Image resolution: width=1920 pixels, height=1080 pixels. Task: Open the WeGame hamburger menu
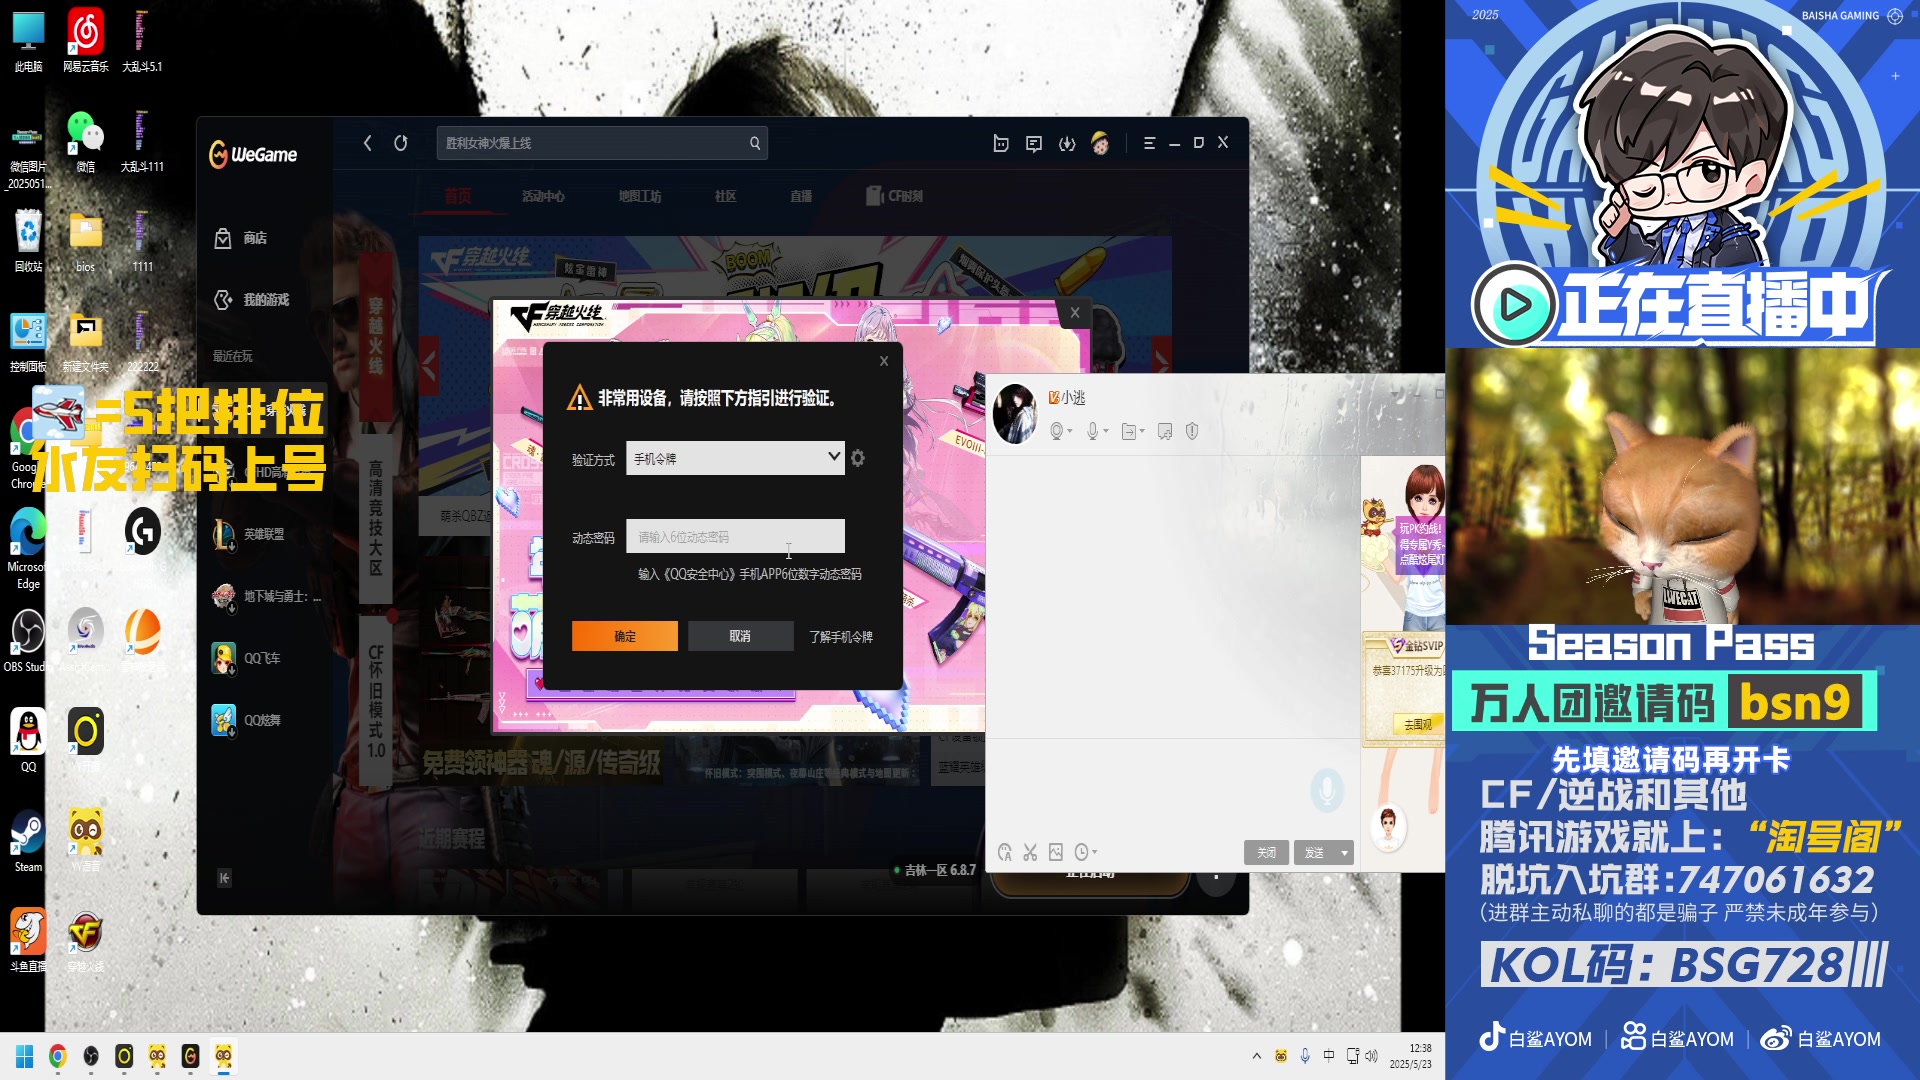(1149, 143)
